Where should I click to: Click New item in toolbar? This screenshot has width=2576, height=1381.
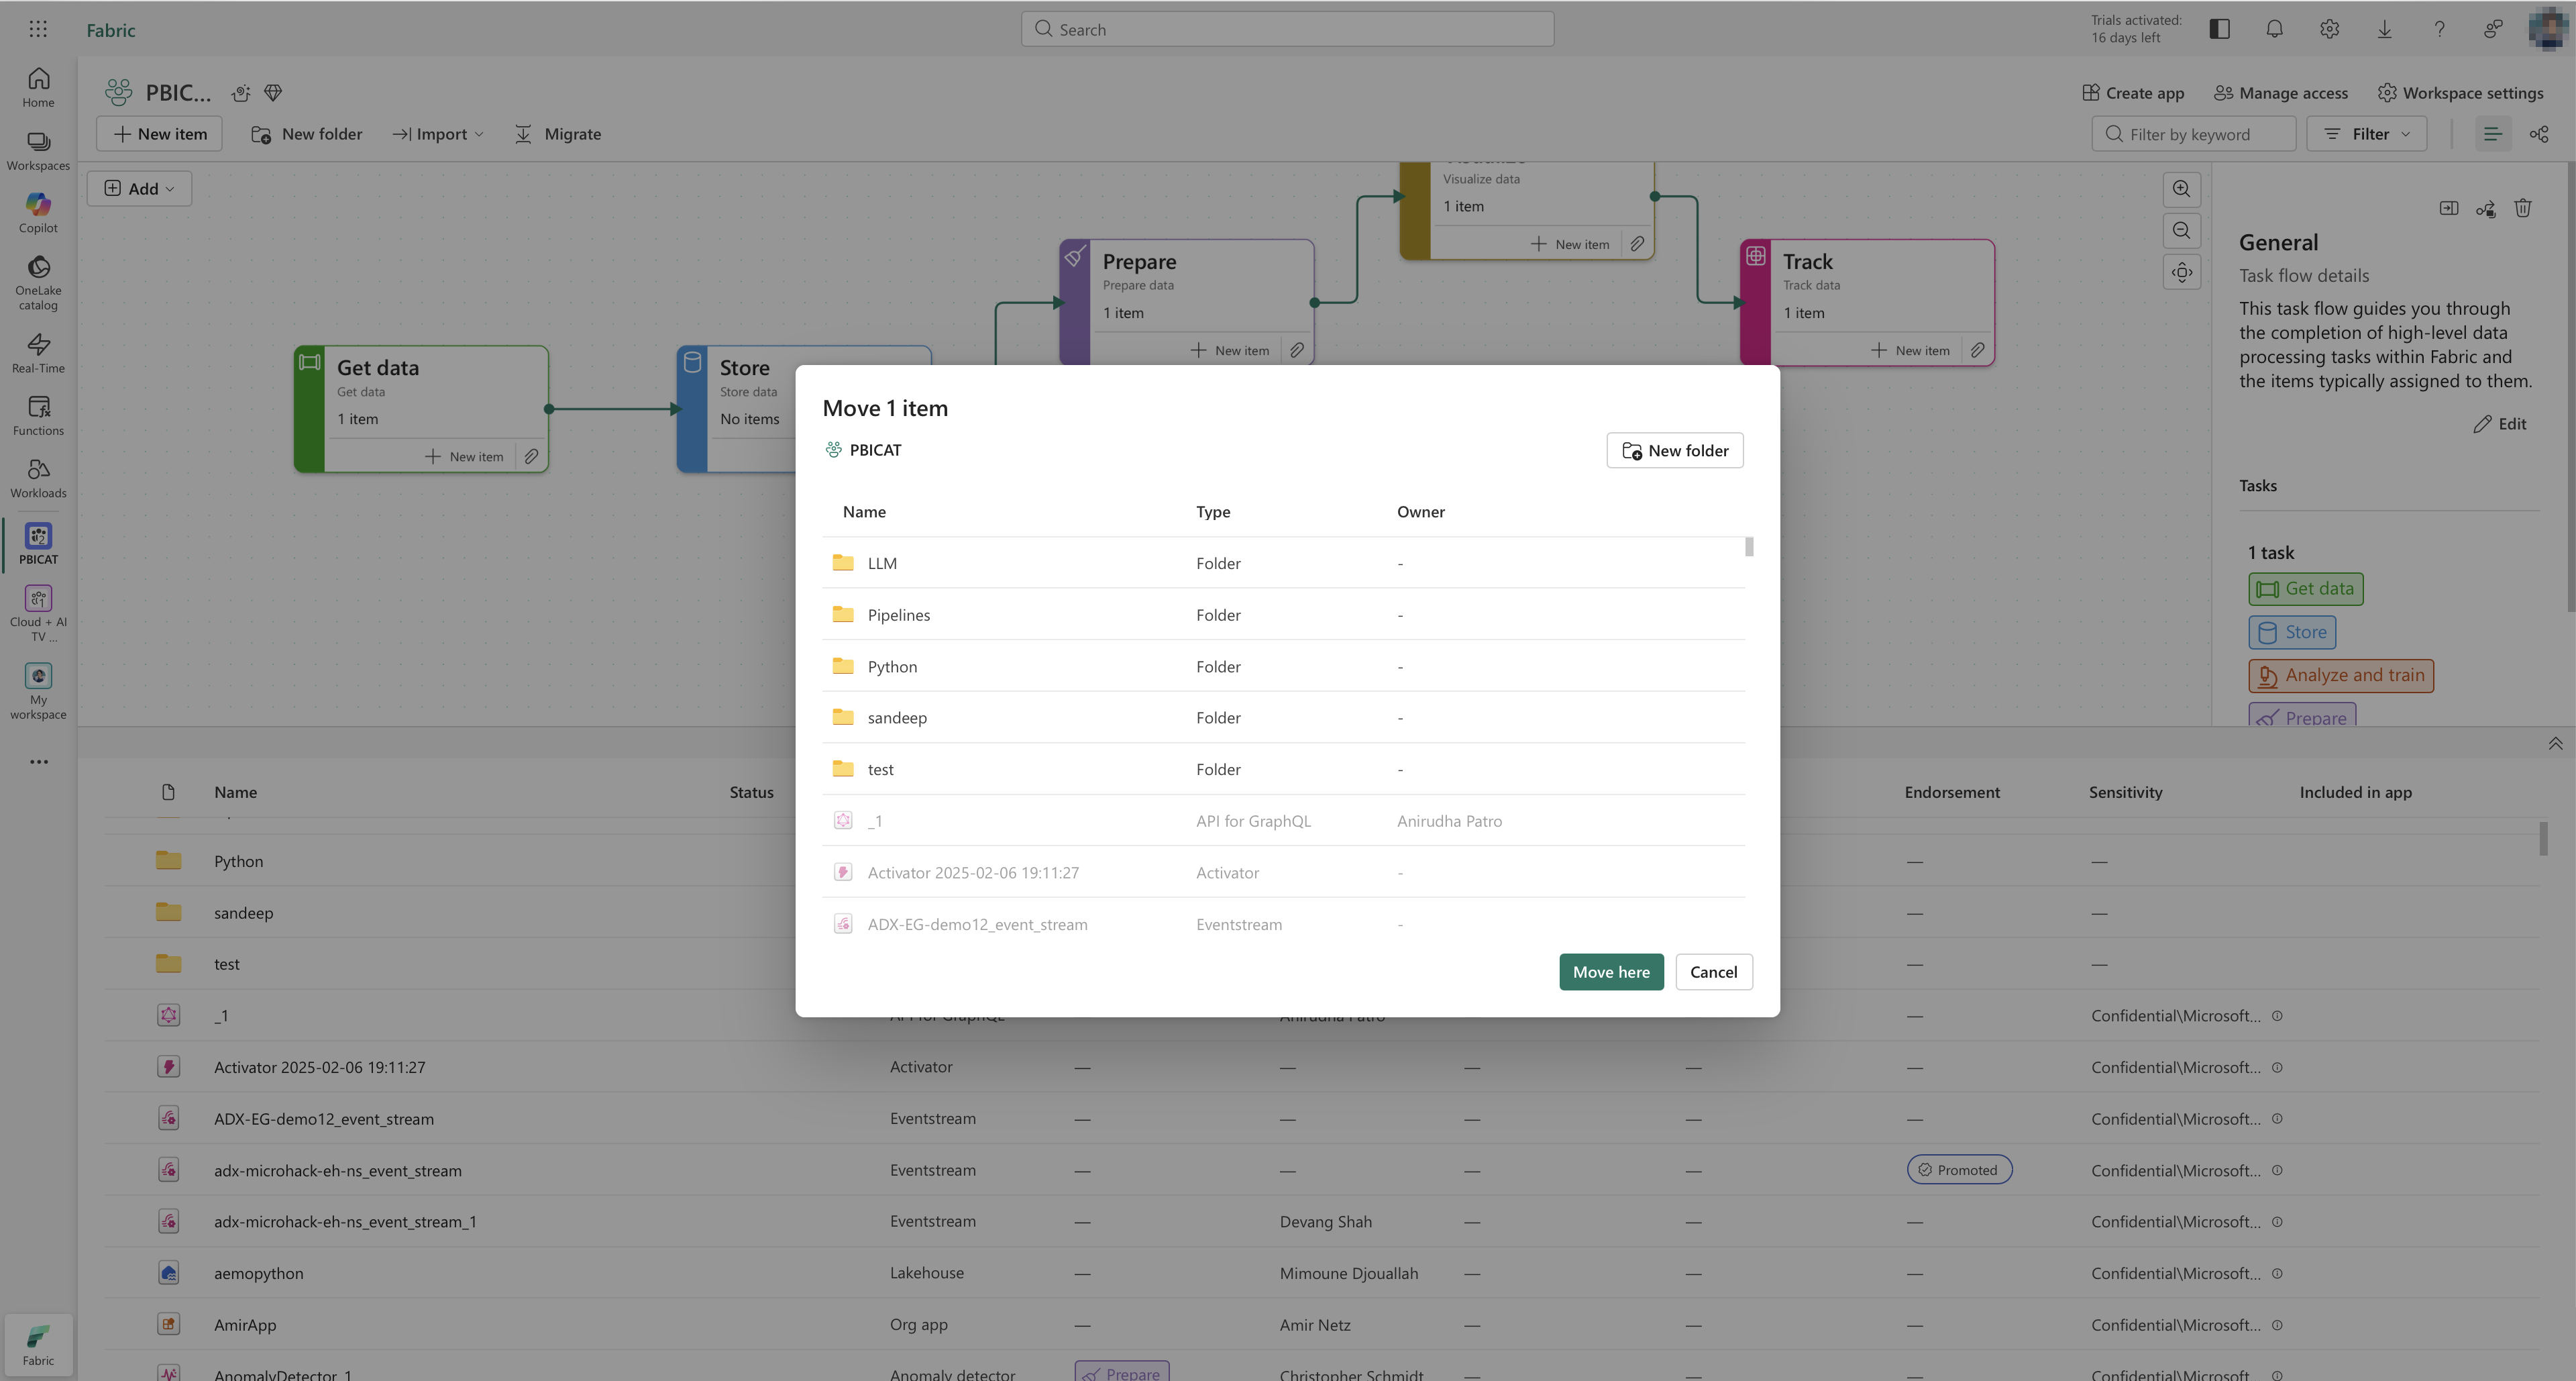point(159,134)
